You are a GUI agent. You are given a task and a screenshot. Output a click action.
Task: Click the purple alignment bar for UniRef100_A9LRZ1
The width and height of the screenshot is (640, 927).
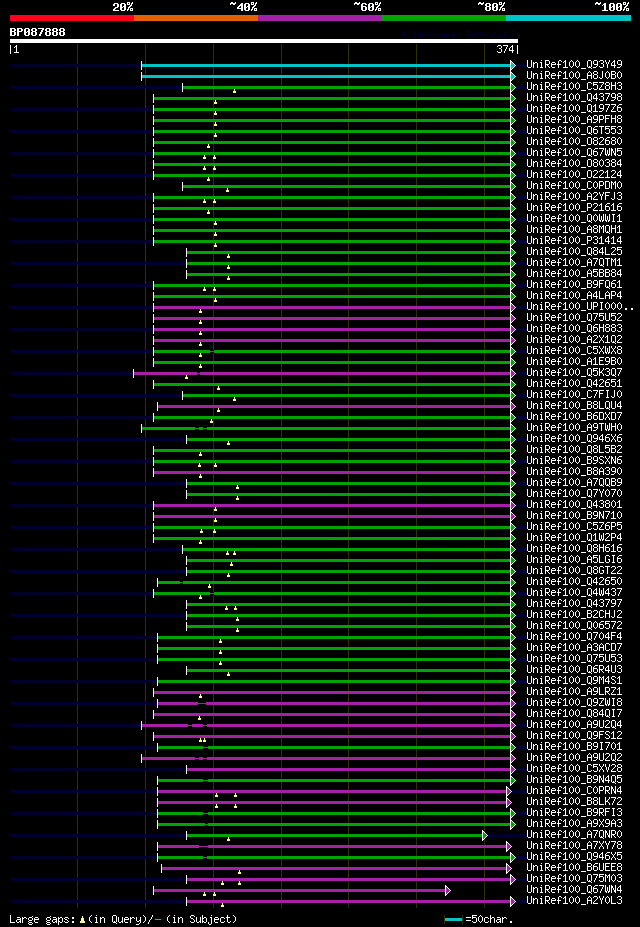[332, 692]
